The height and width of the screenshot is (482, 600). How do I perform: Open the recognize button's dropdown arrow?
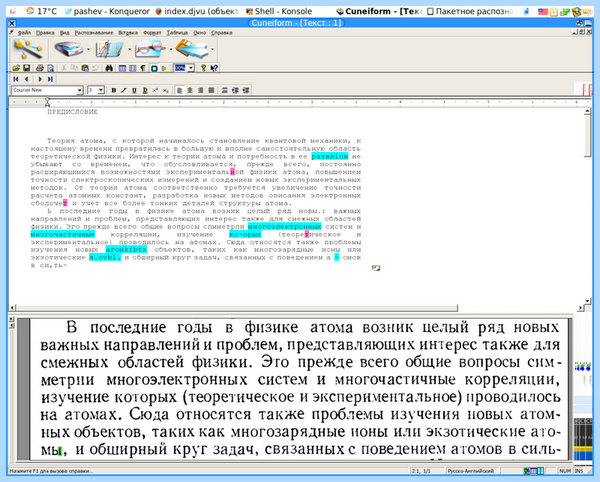[x=171, y=49]
